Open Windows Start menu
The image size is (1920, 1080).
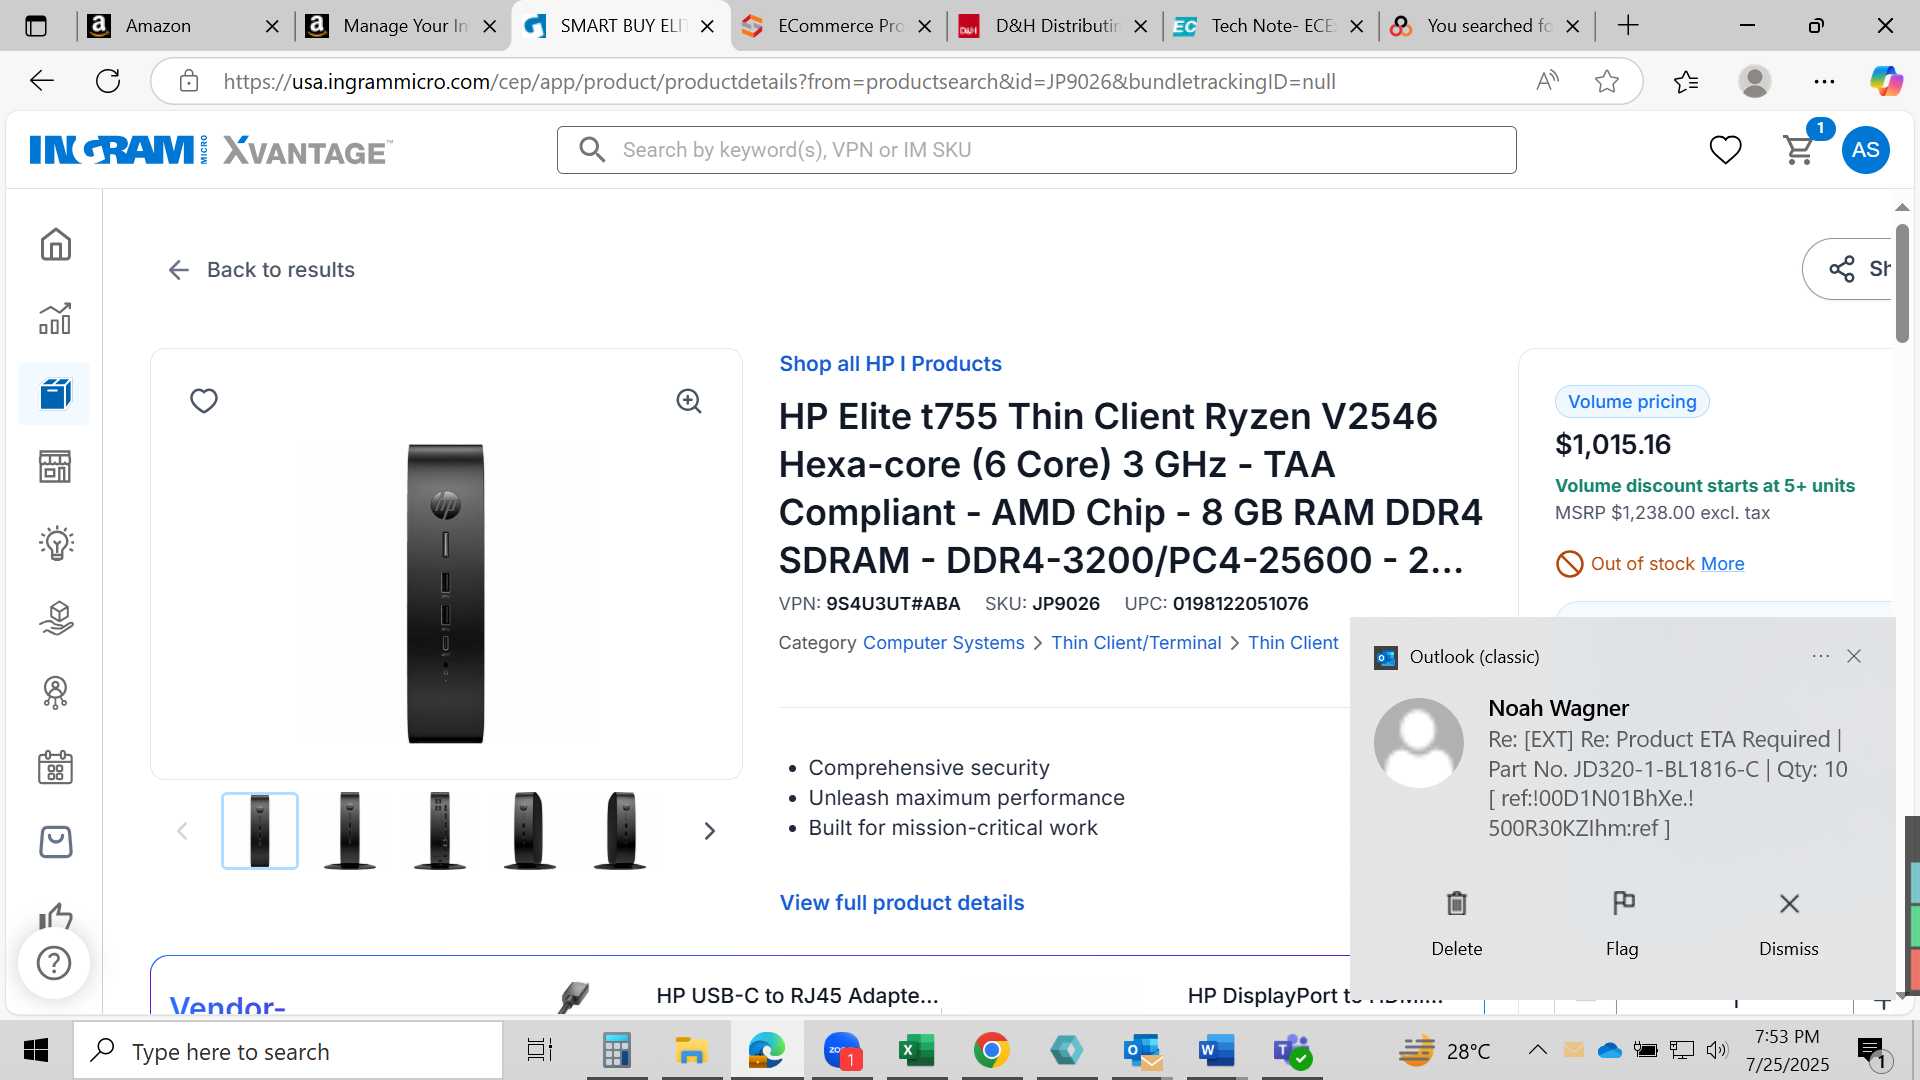[36, 1051]
